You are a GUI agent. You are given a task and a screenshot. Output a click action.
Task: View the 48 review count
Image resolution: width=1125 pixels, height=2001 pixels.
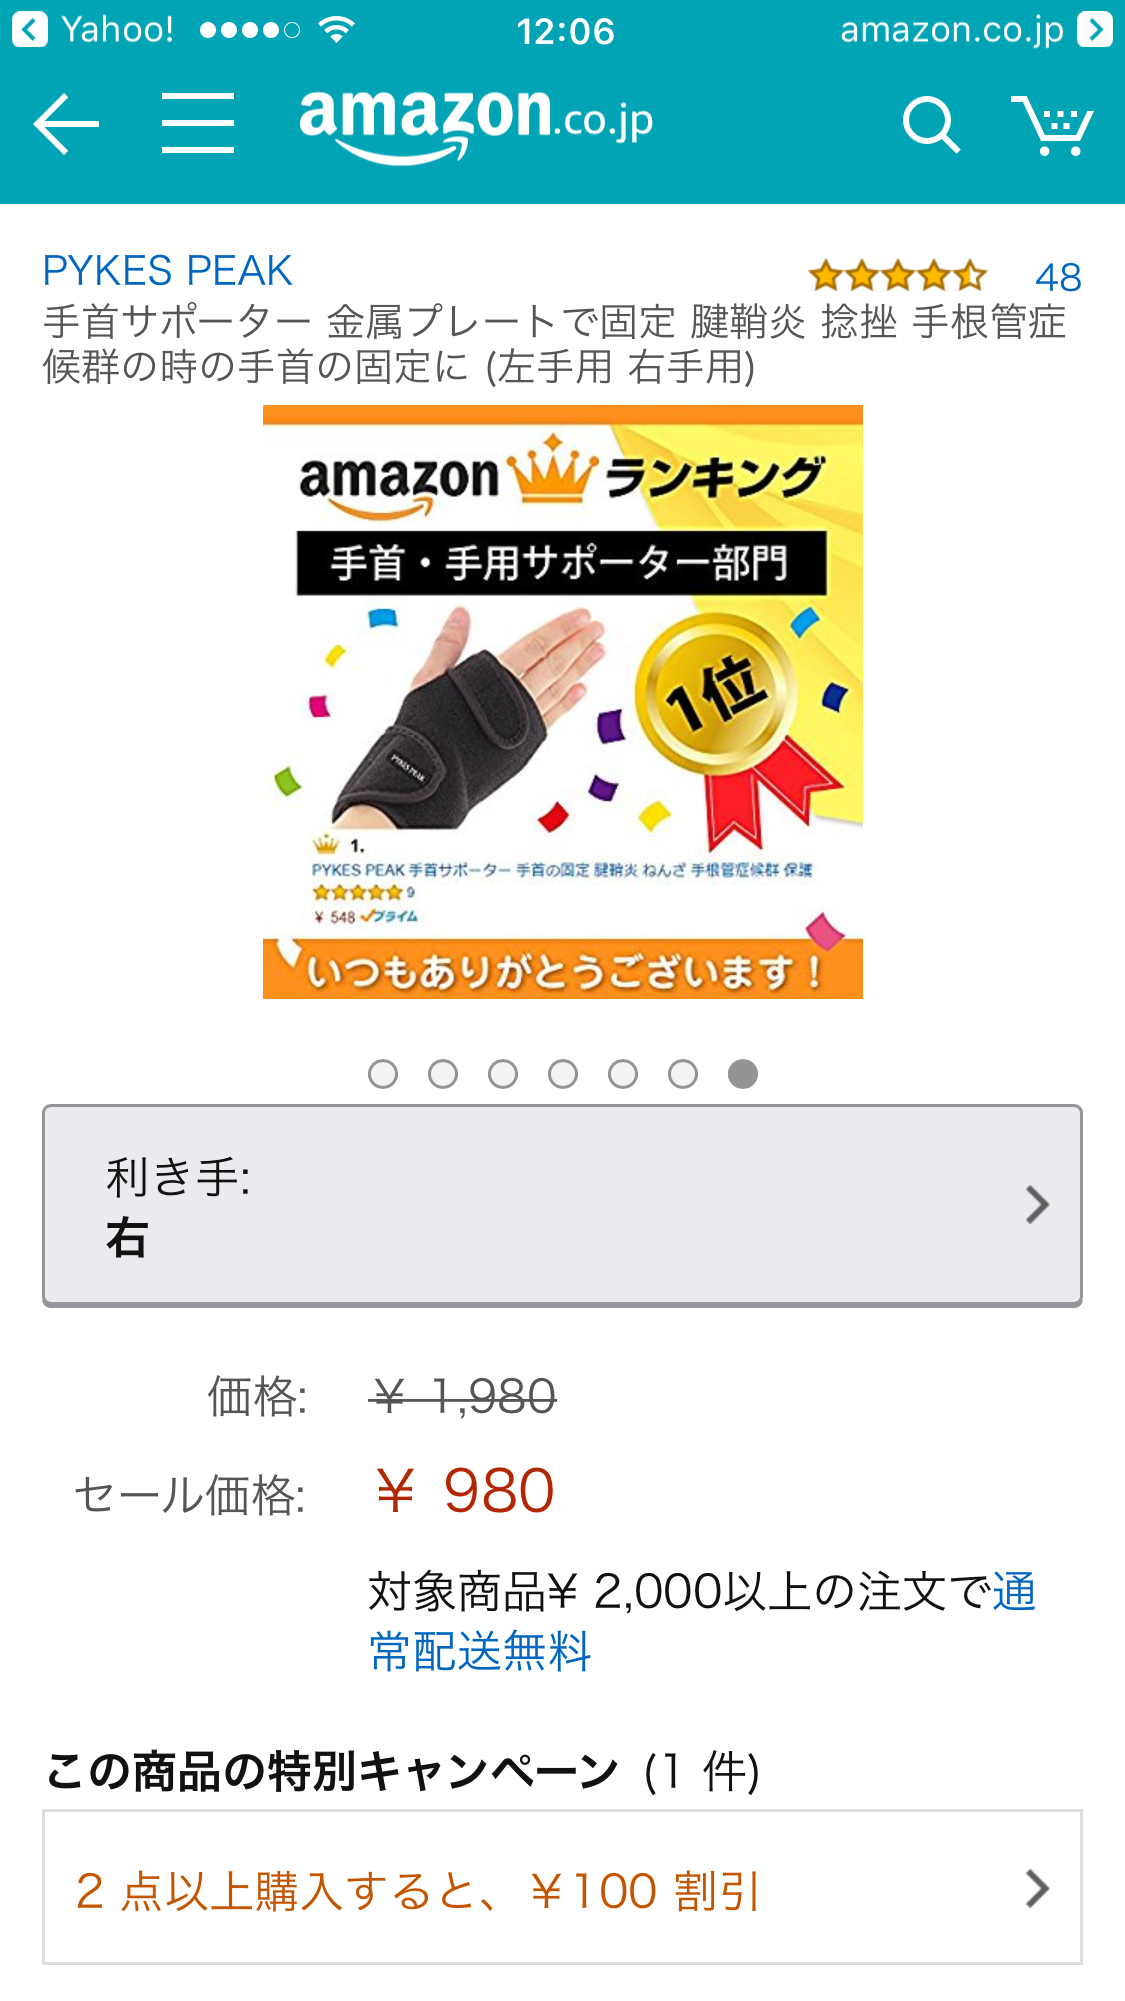(x=1058, y=277)
